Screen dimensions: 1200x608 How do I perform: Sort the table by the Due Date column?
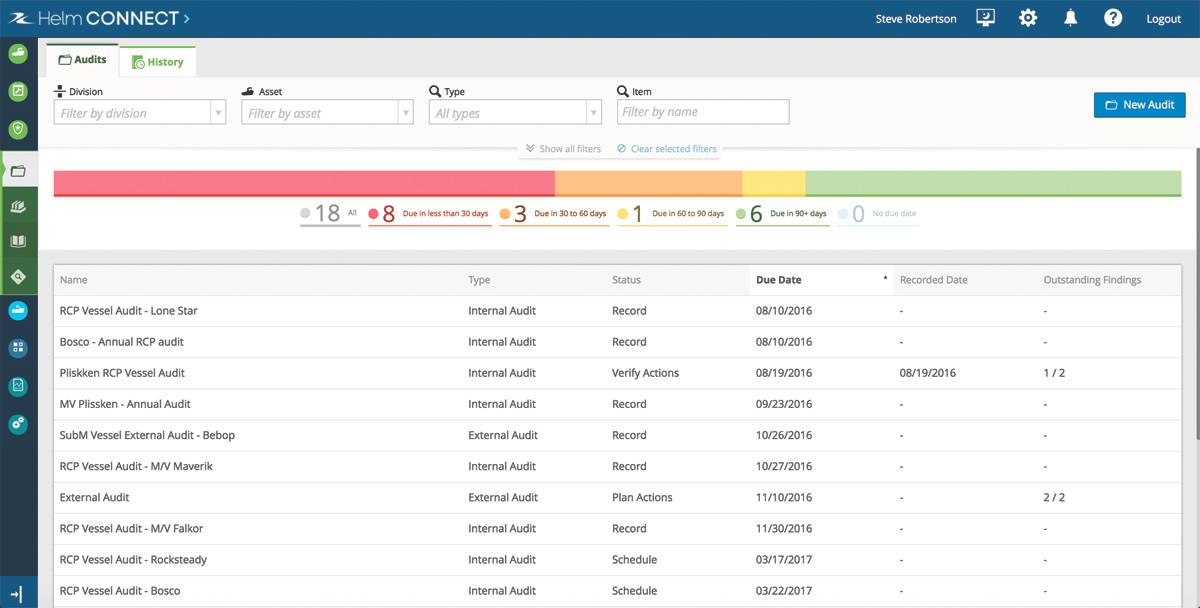tap(779, 280)
